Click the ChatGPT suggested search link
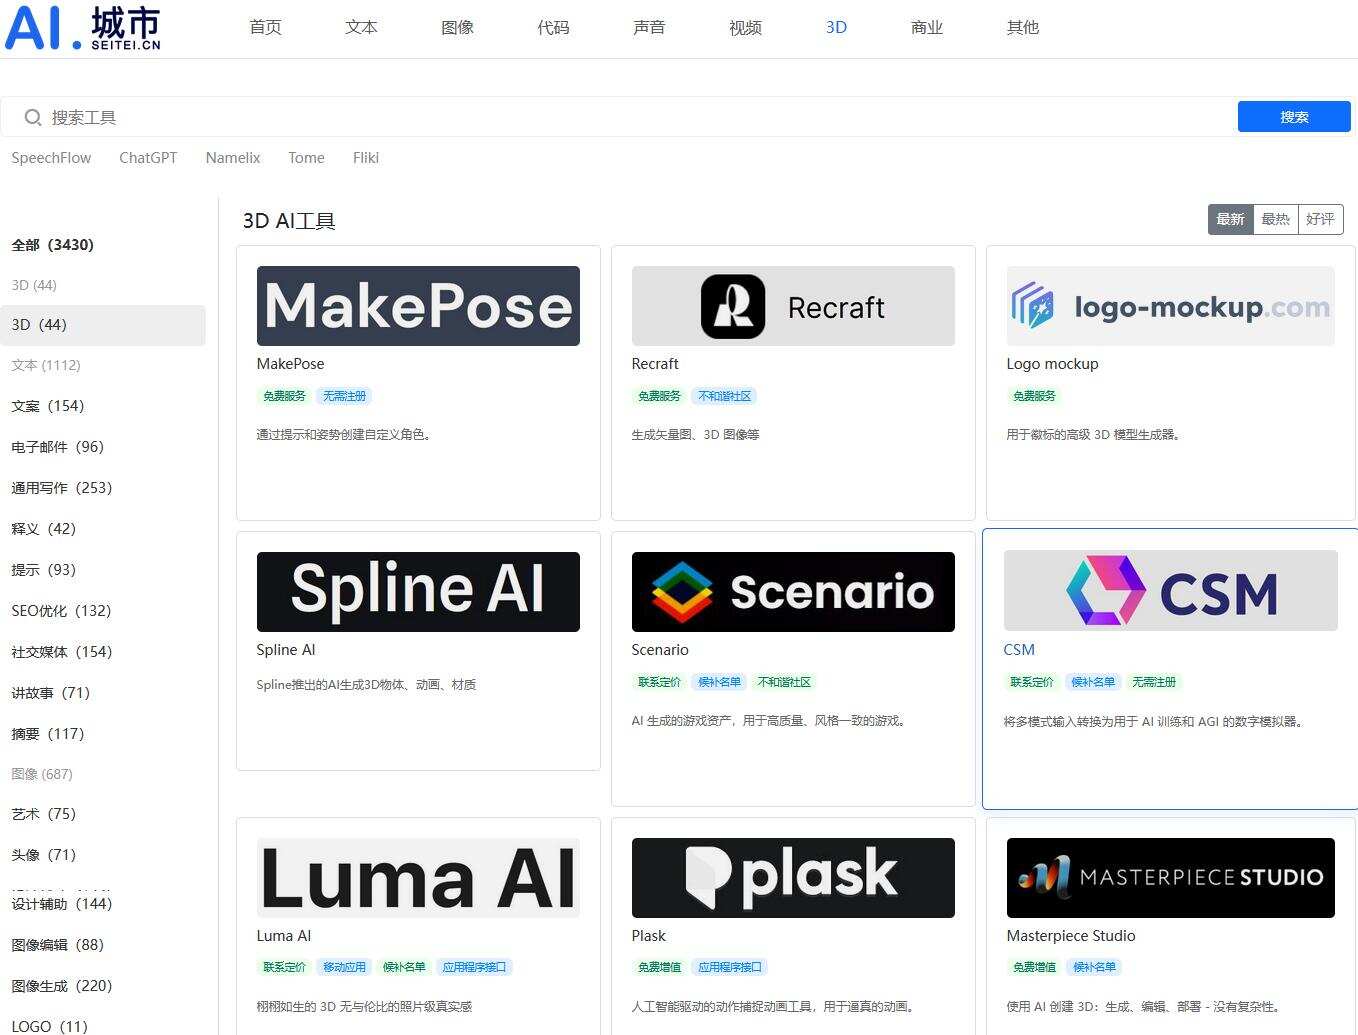This screenshot has height=1035, width=1358. (x=148, y=158)
